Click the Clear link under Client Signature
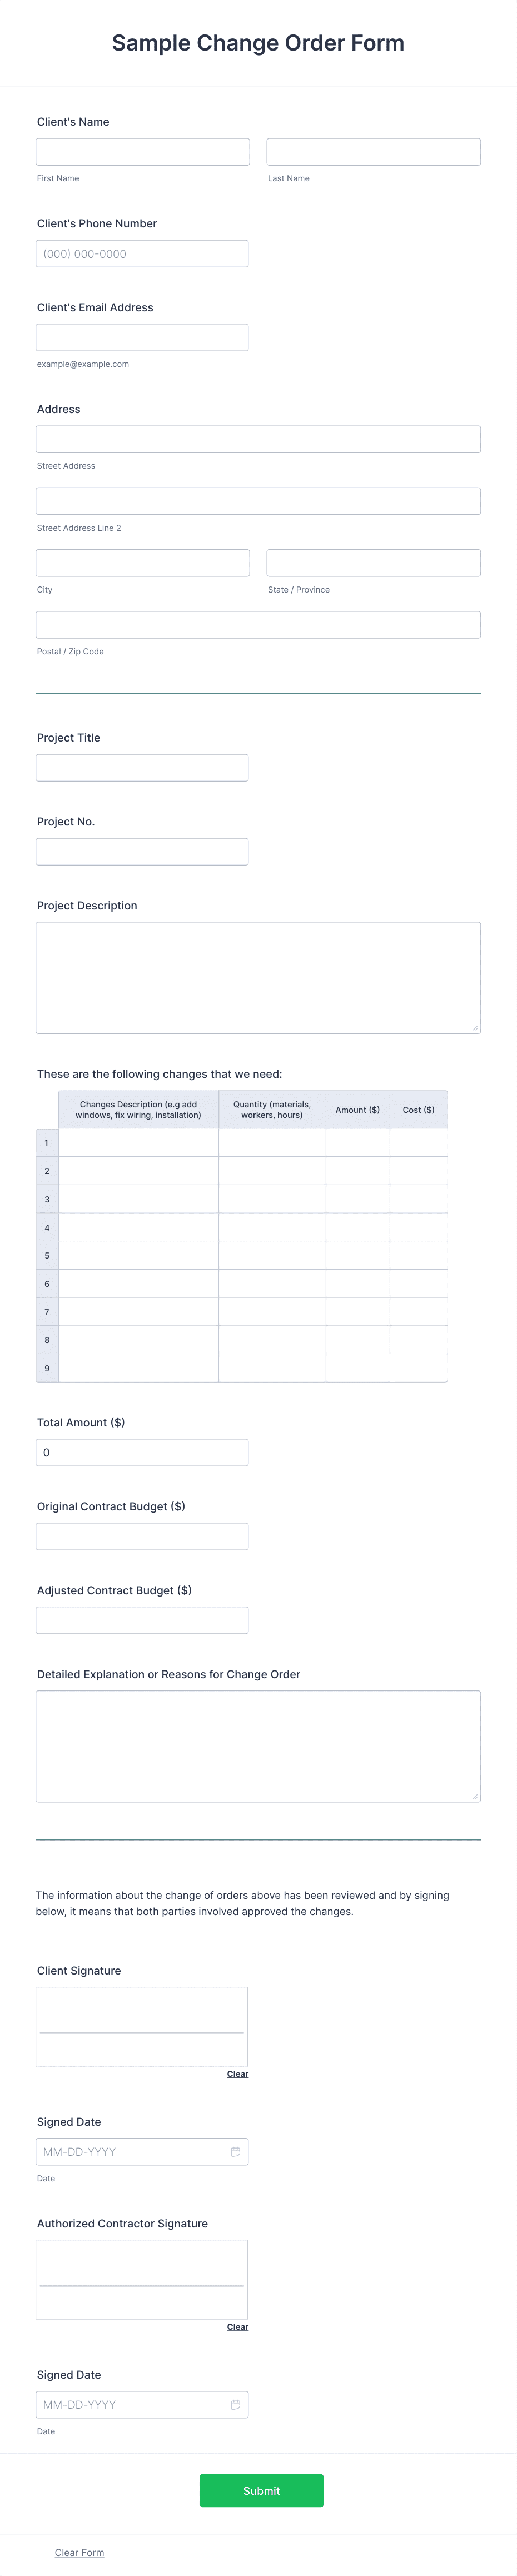 point(238,2073)
